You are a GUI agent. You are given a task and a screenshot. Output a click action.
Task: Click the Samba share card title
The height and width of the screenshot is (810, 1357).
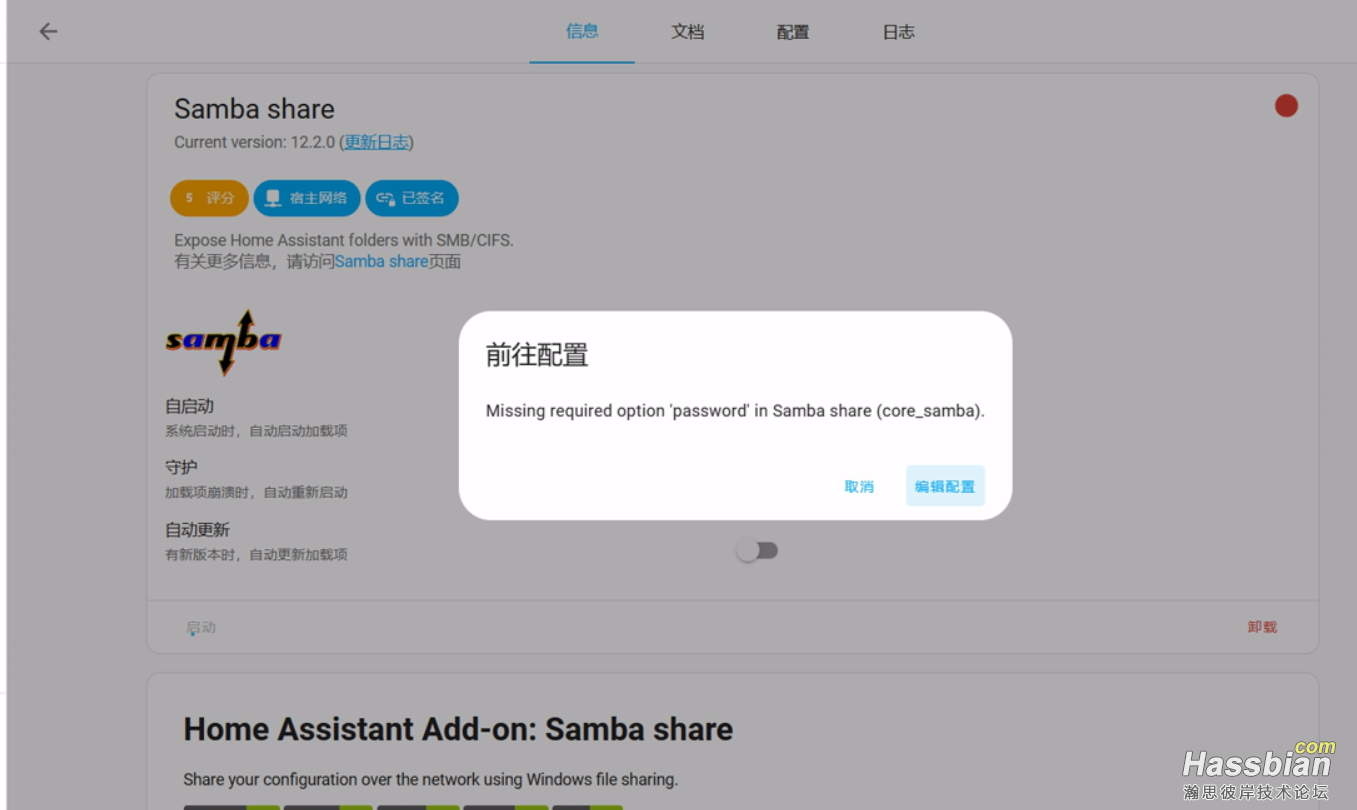[x=254, y=109]
